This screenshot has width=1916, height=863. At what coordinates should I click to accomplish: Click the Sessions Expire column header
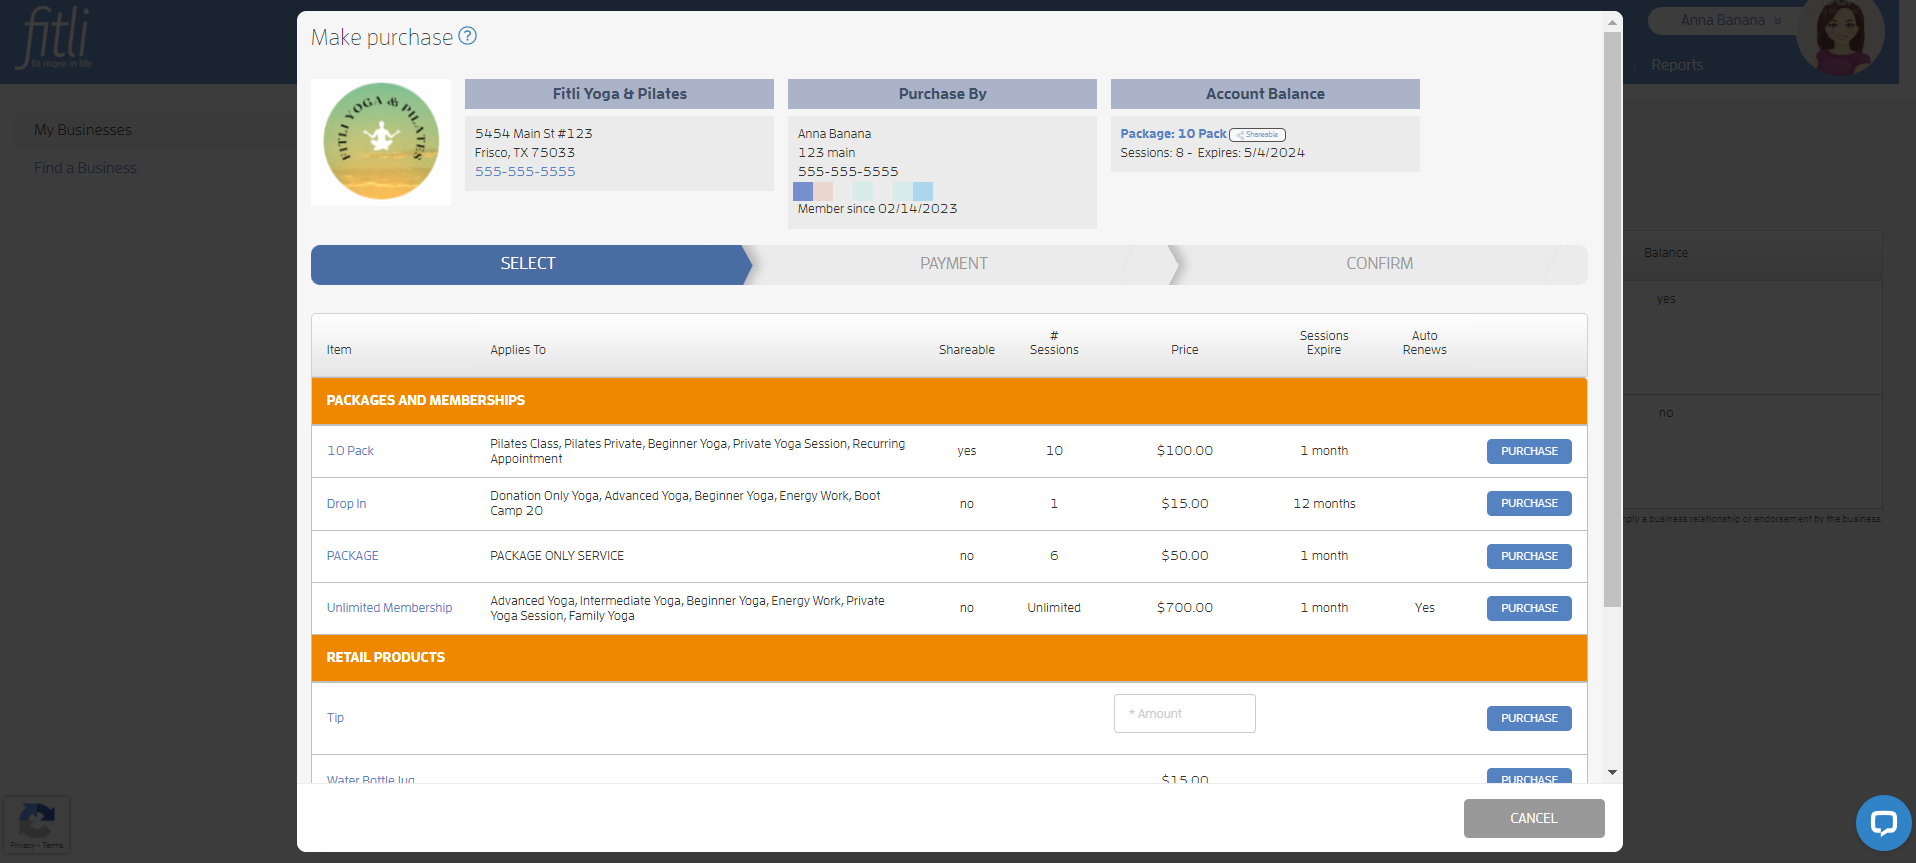tap(1324, 343)
